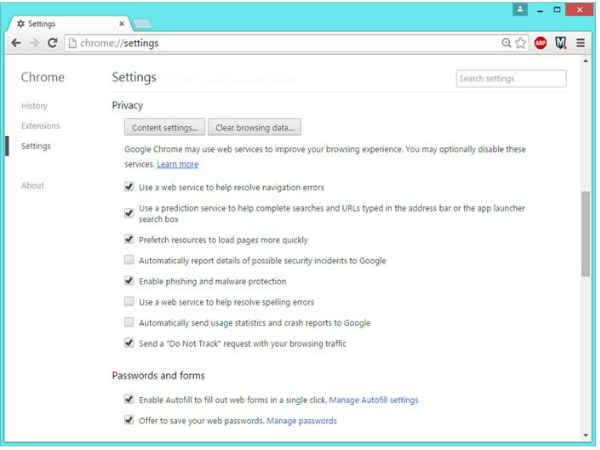Toggle Do Not Track request checkbox

click(x=129, y=343)
